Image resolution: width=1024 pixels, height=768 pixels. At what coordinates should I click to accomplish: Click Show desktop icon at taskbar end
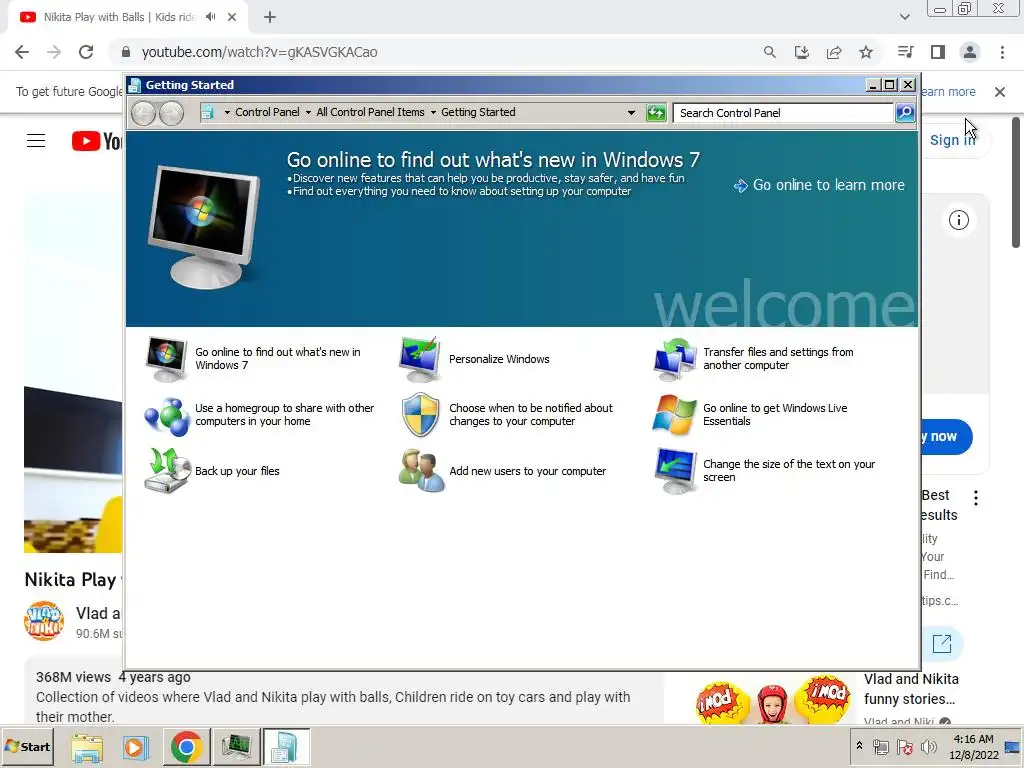tap(1012, 746)
